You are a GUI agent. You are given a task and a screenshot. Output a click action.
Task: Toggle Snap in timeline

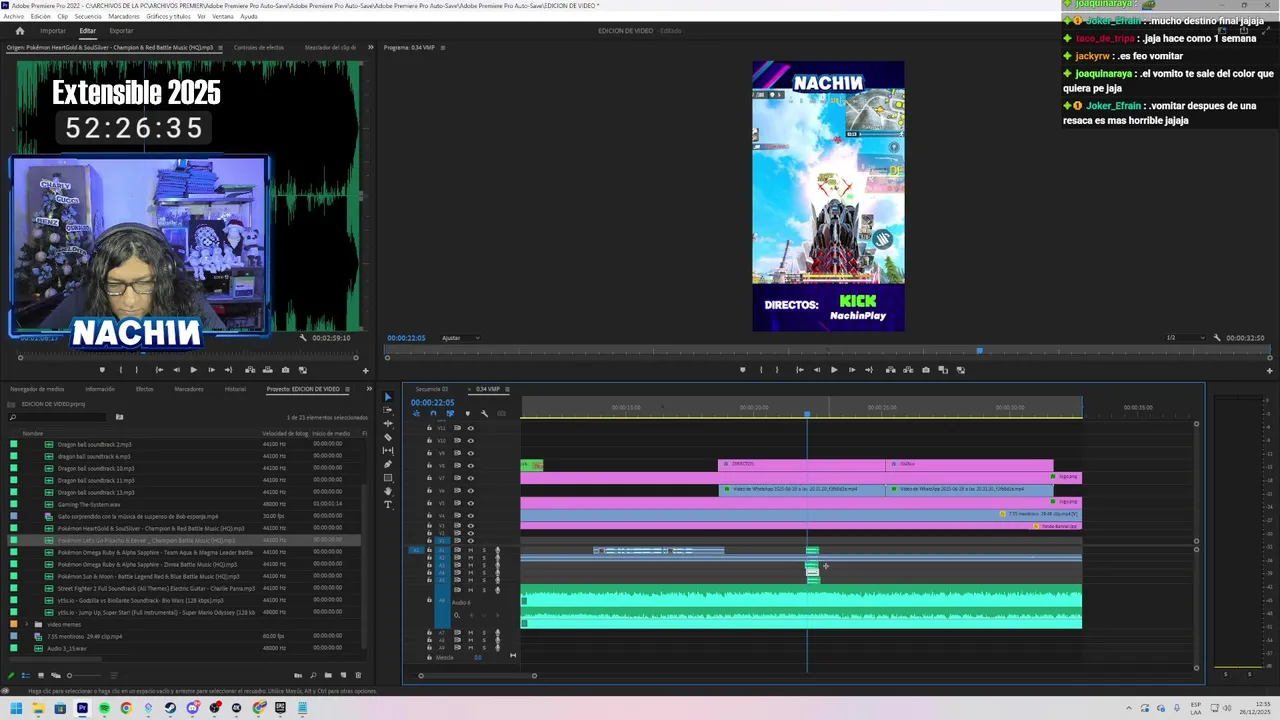pyautogui.click(x=433, y=414)
